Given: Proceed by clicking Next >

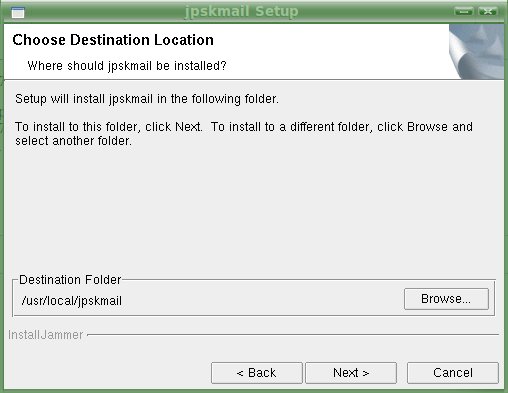Looking at the screenshot, I should coord(351,373).
